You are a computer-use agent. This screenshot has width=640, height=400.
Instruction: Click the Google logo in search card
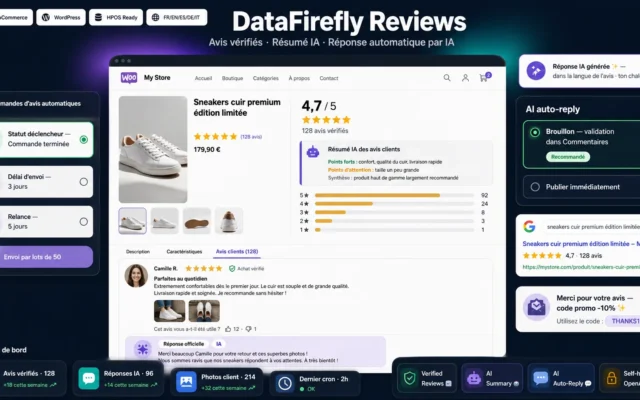pos(529,227)
